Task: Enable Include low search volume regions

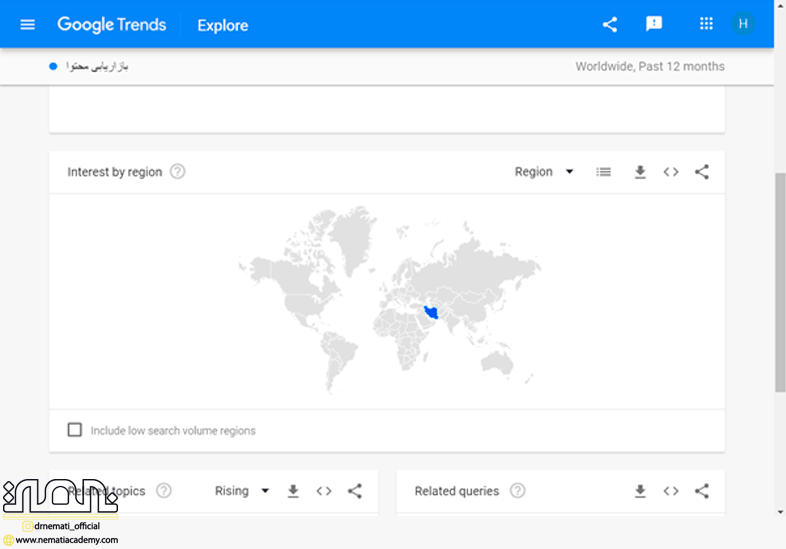Action: click(75, 430)
